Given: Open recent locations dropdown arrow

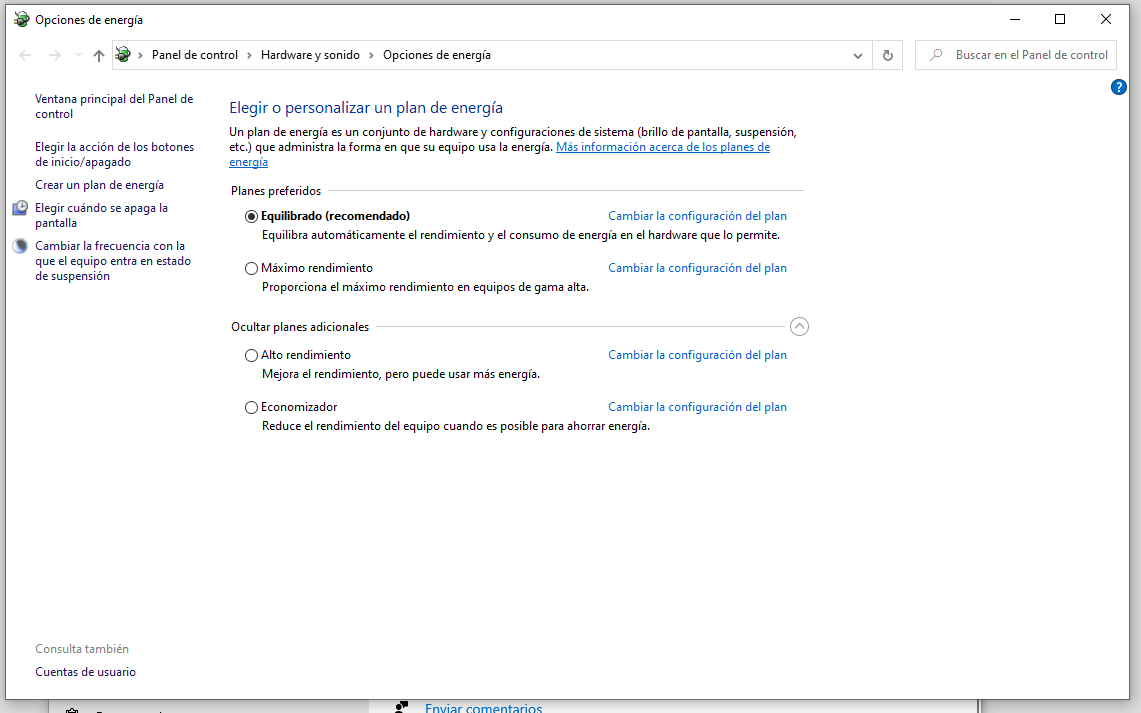Looking at the screenshot, I should click(x=78, y=55).
